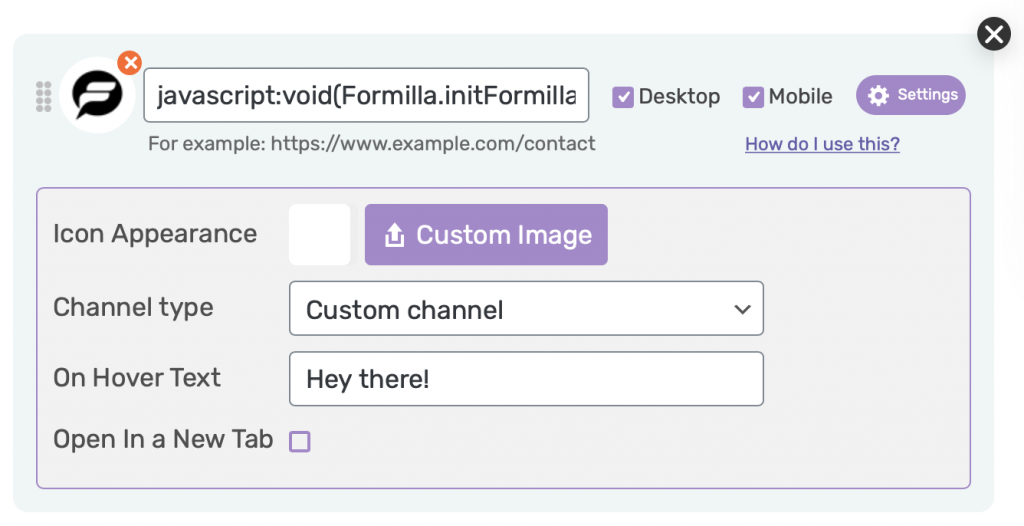Click the "Open In a New Tab" label
Image resolution: width=1024 pixels, height=526 pixels.
click(163, 439)
